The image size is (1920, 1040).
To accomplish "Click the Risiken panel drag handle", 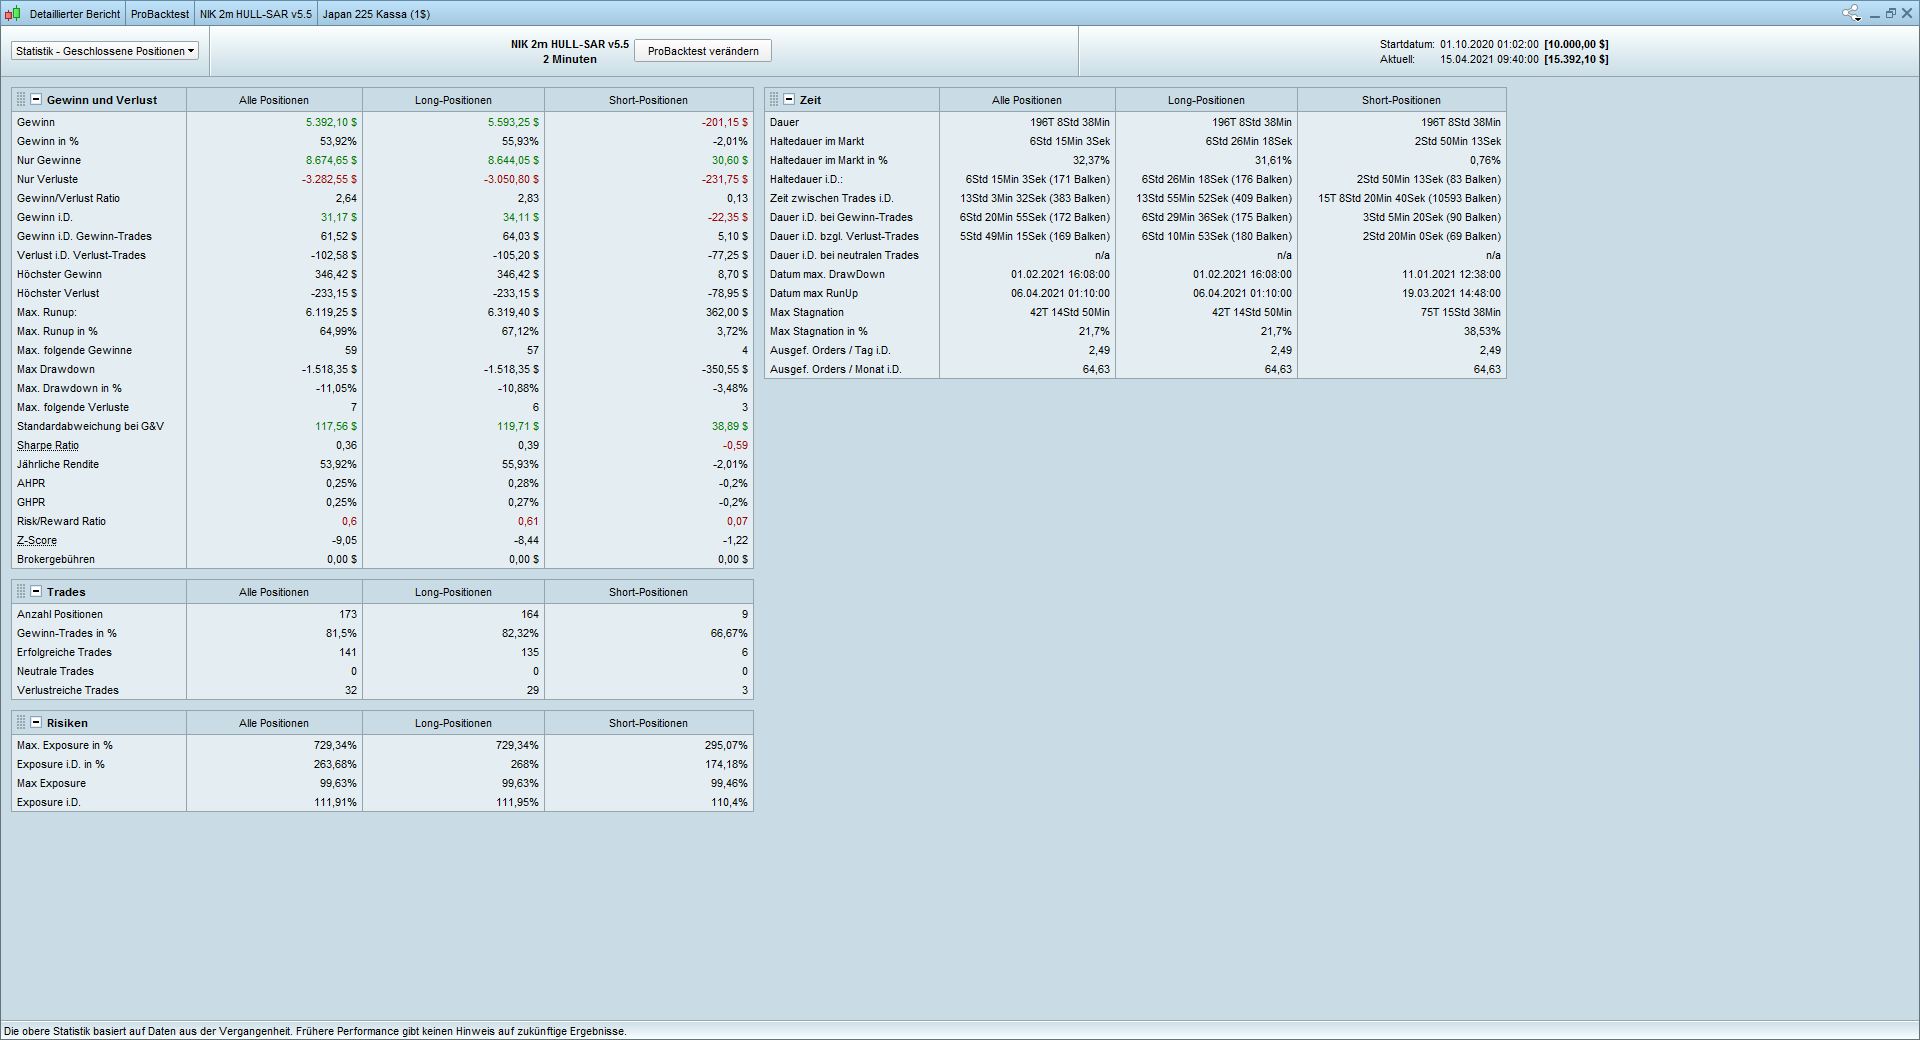I will 21,723.
